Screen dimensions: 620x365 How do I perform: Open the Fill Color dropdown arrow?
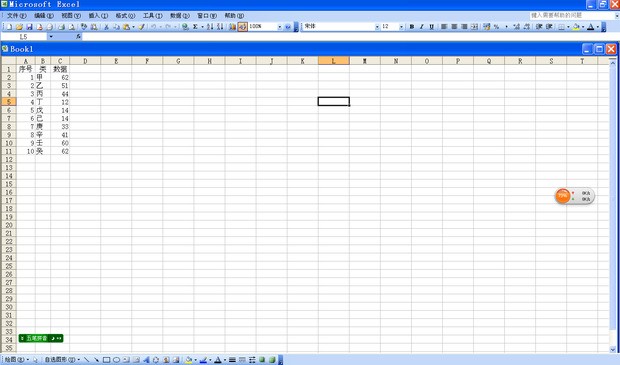pyautogui.click(x=583, y=26)
